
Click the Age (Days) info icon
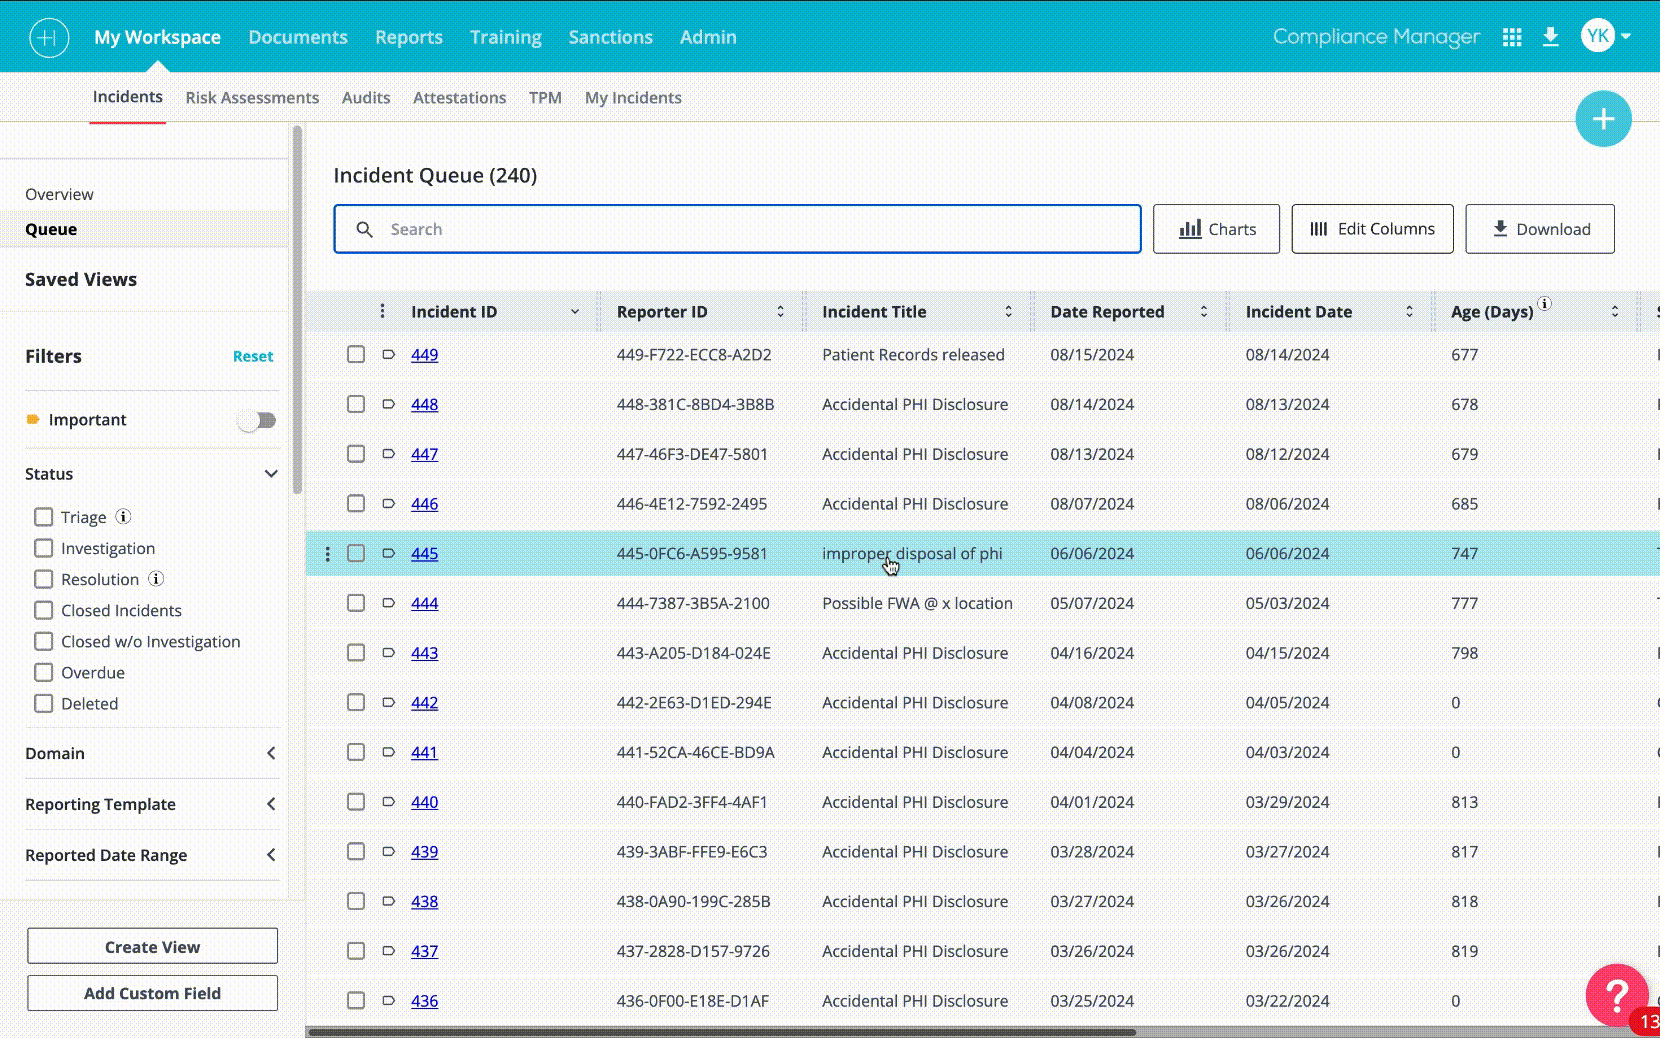coord(1544,304)
